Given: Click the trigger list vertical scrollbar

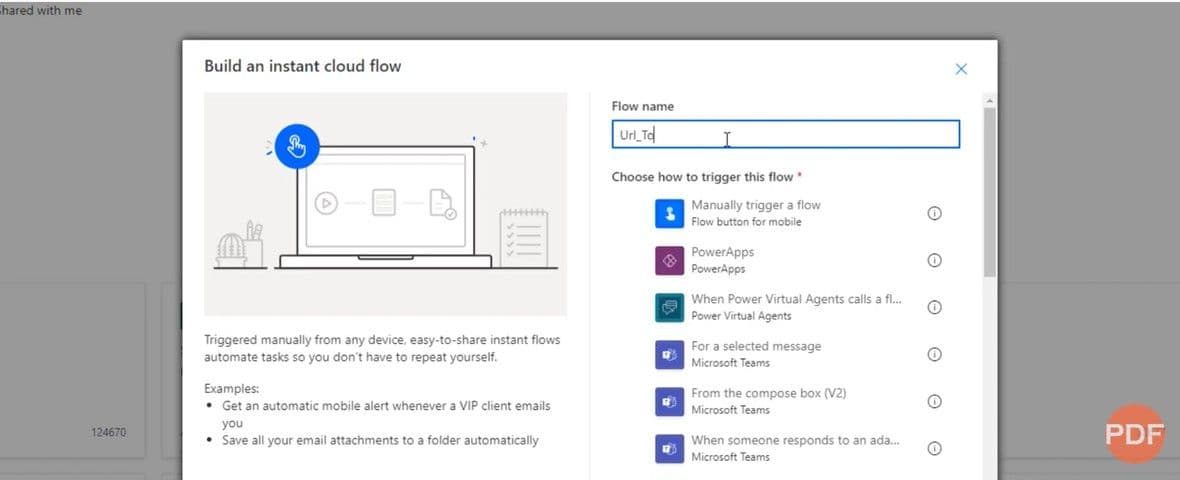Looking at the screenshot, I should [989, 190].
